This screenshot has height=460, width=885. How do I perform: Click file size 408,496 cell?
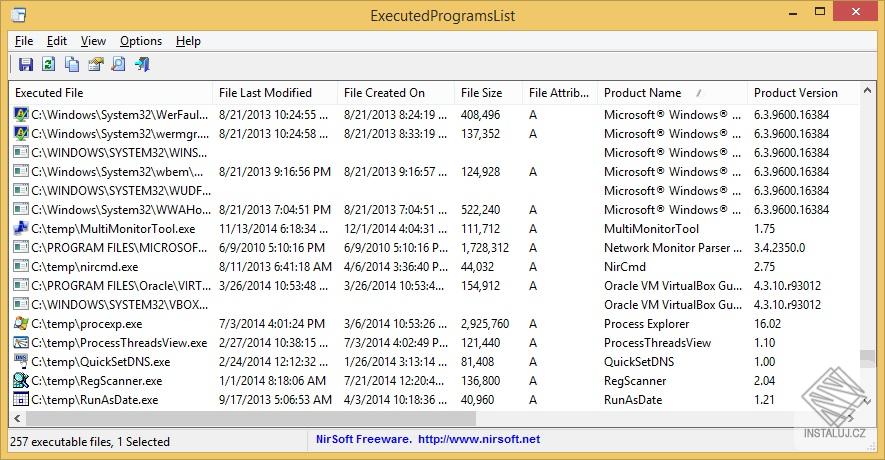[480, 115]
